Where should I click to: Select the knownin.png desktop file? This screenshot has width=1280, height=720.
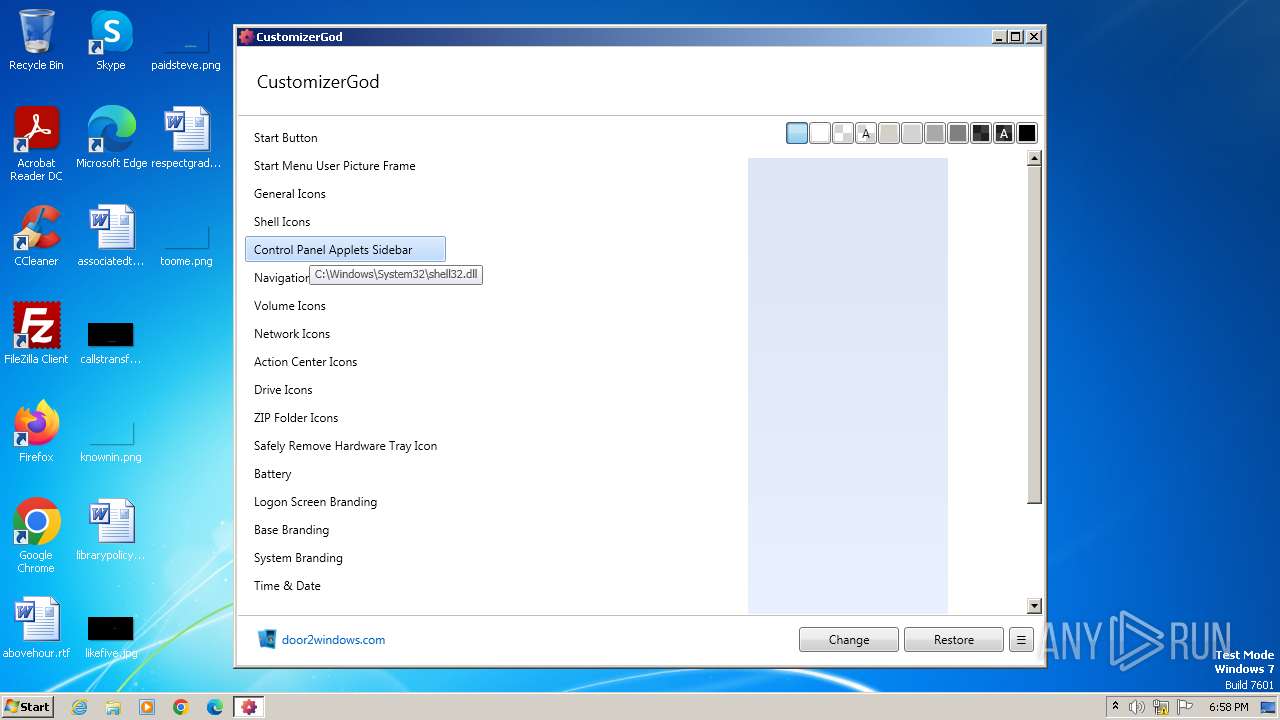tap(111, 439)
